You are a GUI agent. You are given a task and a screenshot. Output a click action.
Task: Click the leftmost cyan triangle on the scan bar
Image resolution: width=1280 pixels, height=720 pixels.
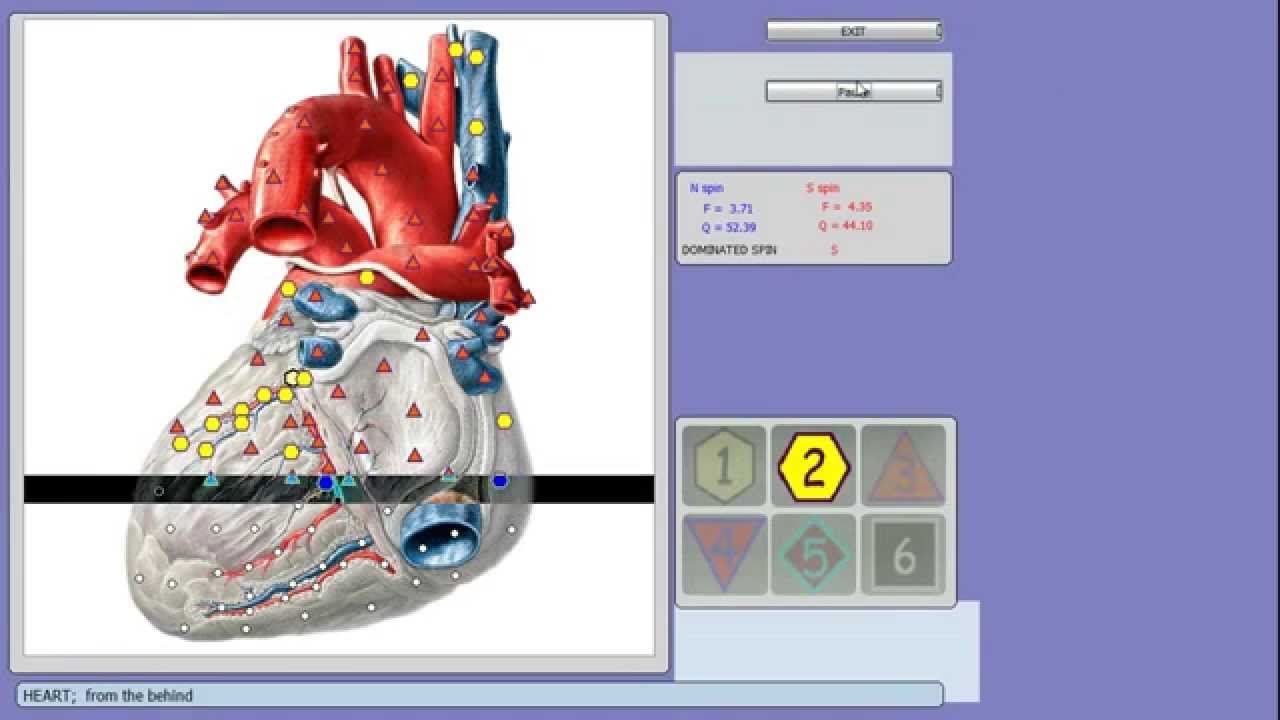(x=211, y=480)
